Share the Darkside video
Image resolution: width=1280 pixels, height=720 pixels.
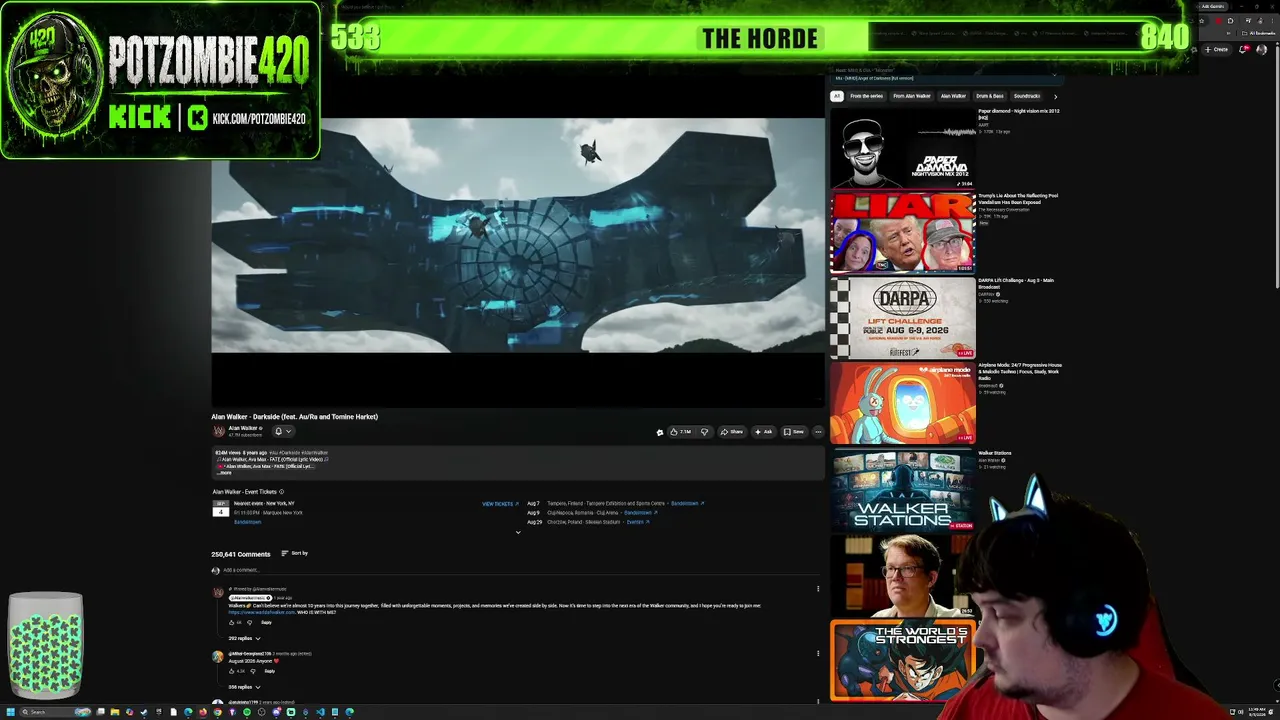click(733, 432)
